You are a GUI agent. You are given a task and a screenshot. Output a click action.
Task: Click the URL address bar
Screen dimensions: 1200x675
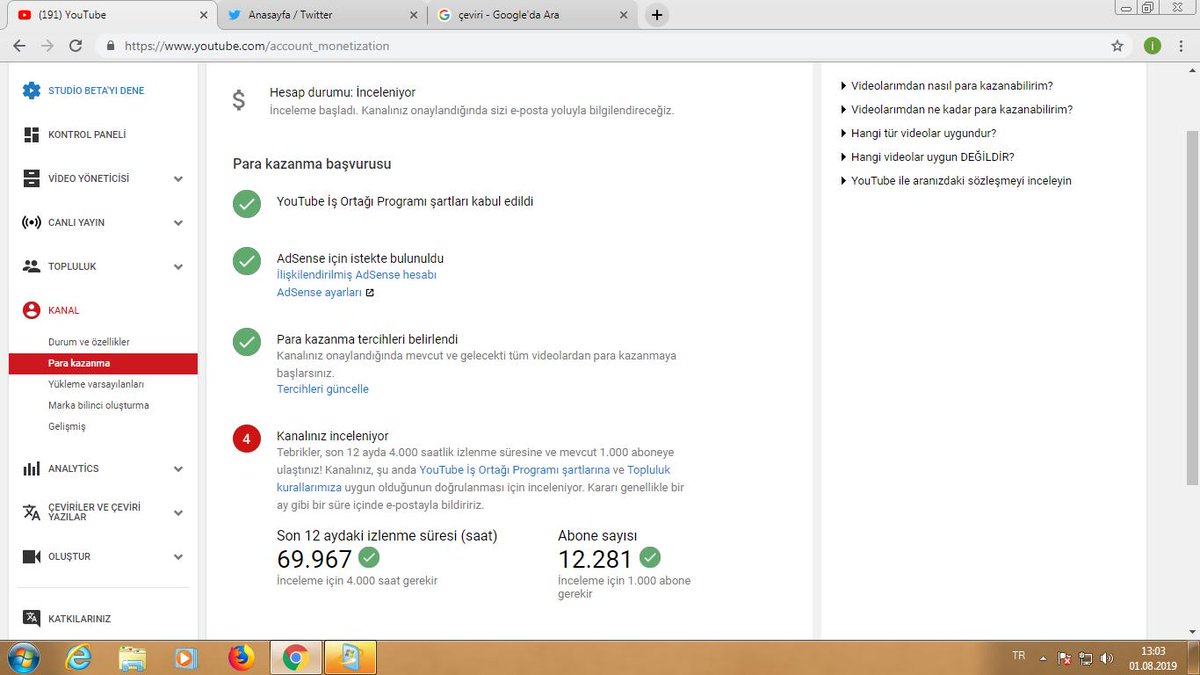click(x=600, y=46)
